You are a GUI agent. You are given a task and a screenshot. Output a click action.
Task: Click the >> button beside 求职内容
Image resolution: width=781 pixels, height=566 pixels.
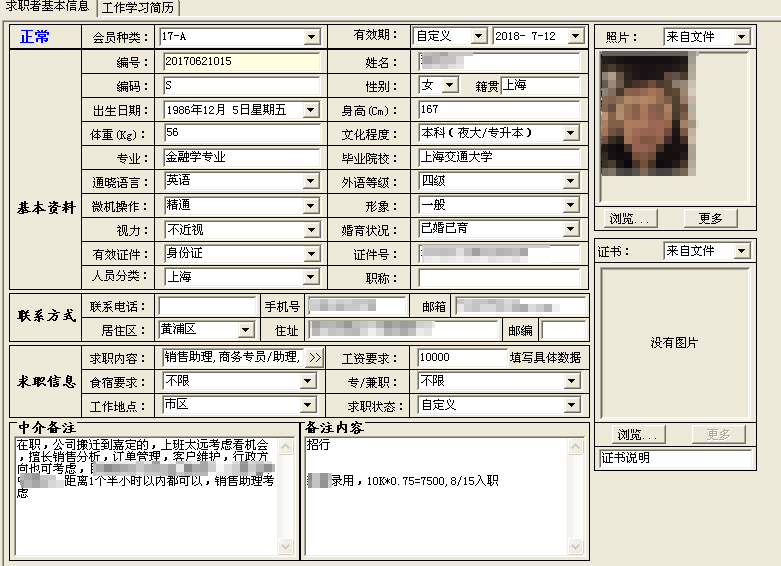point(315,358)
